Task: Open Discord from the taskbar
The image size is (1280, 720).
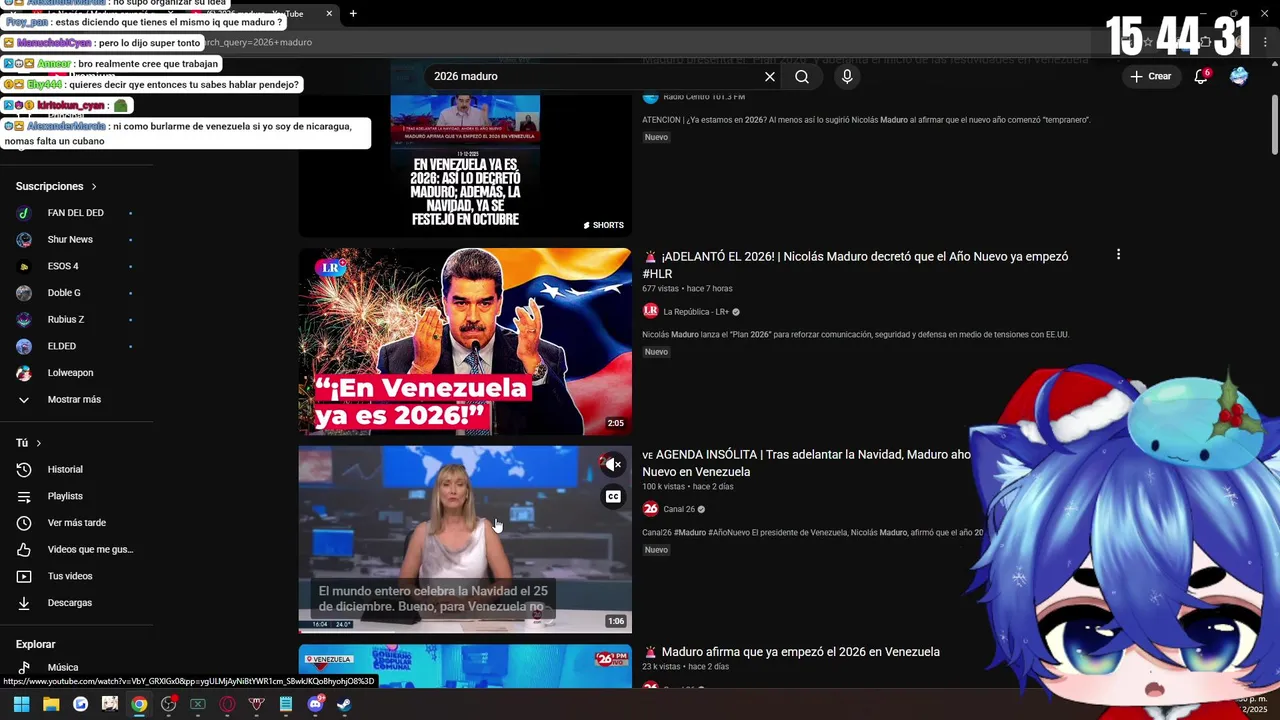Action: pos(316,704)
